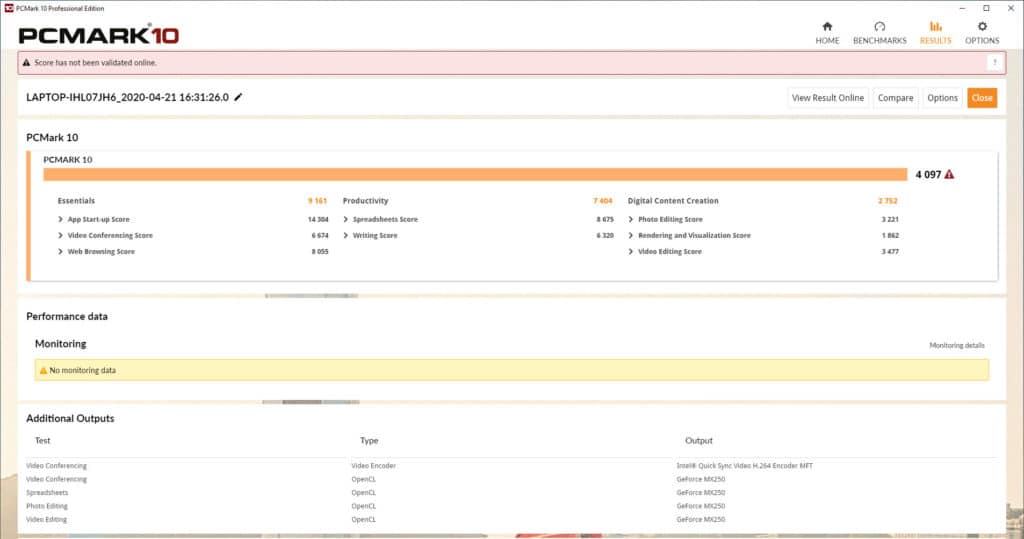This screenshot has height=539, width=1024.
Task: Expand Writing Score details
Action: [345, 235]
